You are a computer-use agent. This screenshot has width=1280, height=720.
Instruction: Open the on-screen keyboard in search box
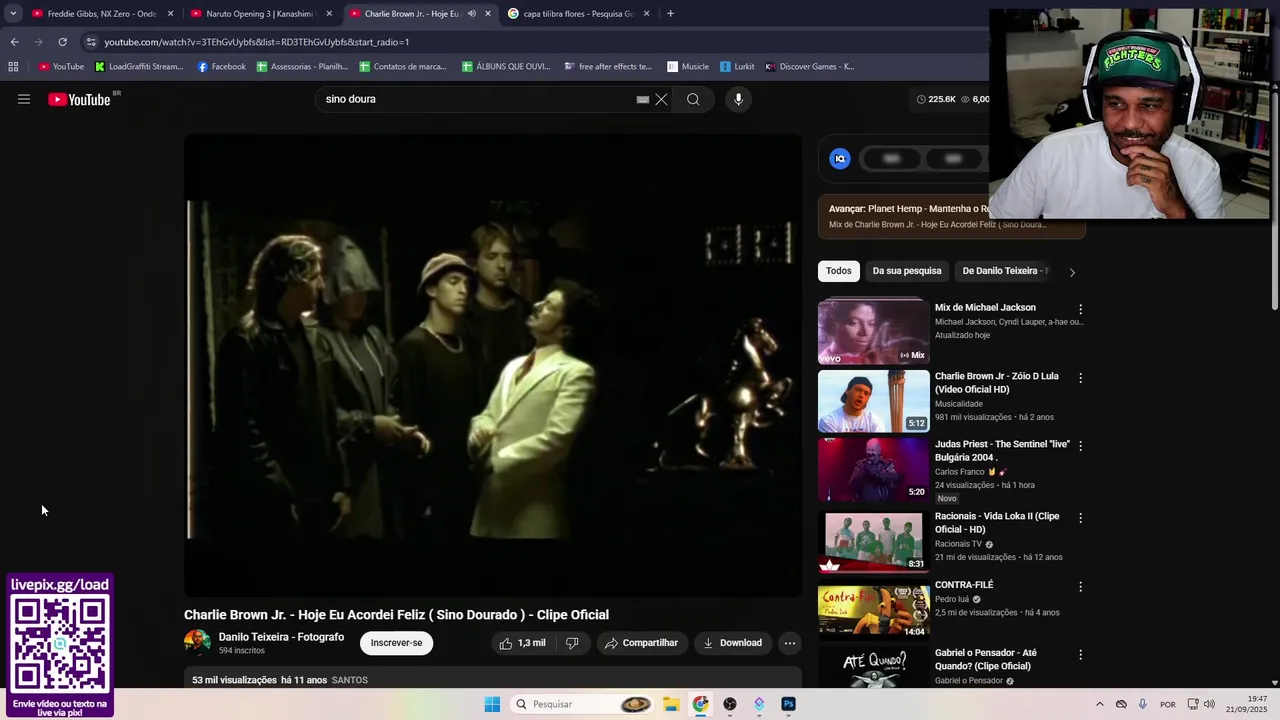pos(643,99)
